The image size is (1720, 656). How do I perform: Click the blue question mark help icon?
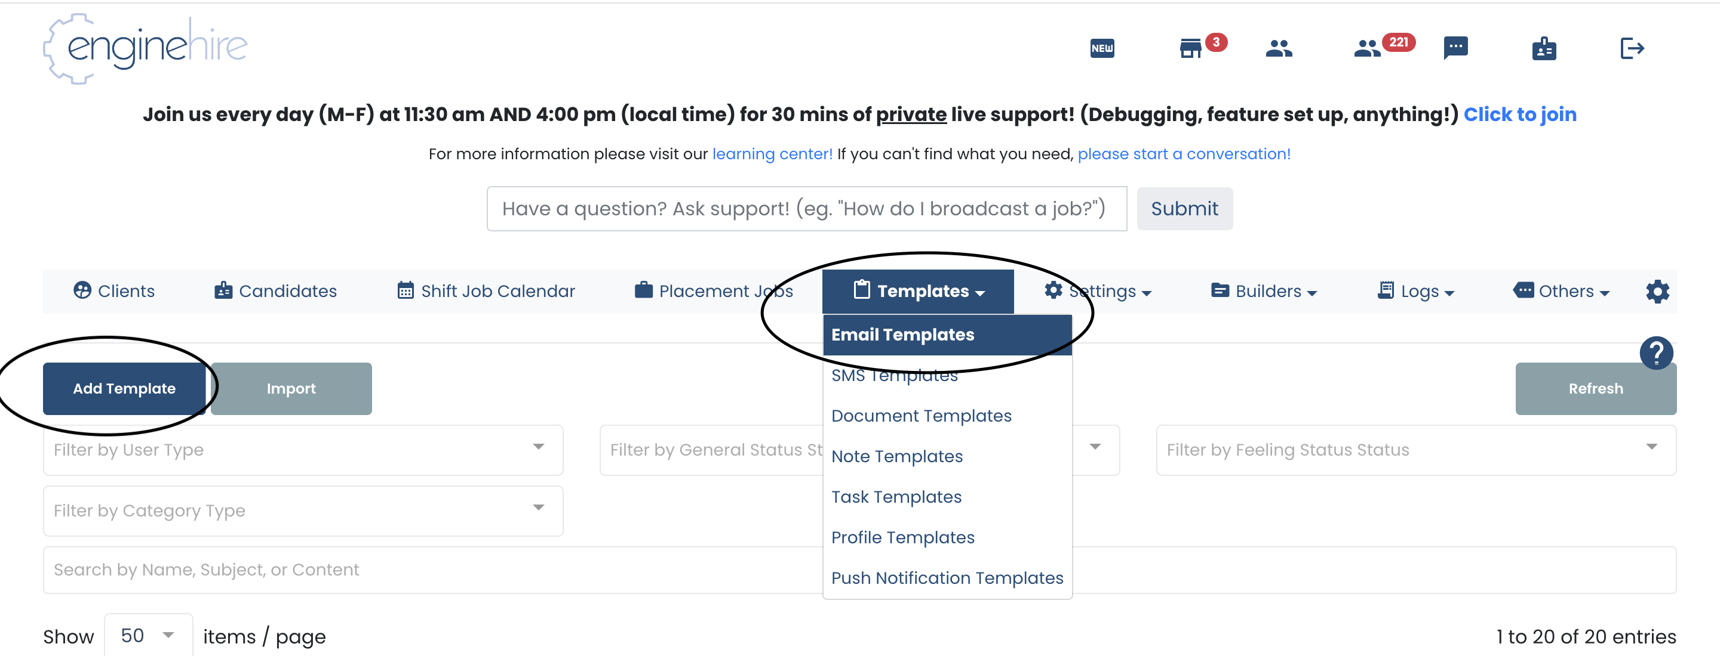point(1657,353)
